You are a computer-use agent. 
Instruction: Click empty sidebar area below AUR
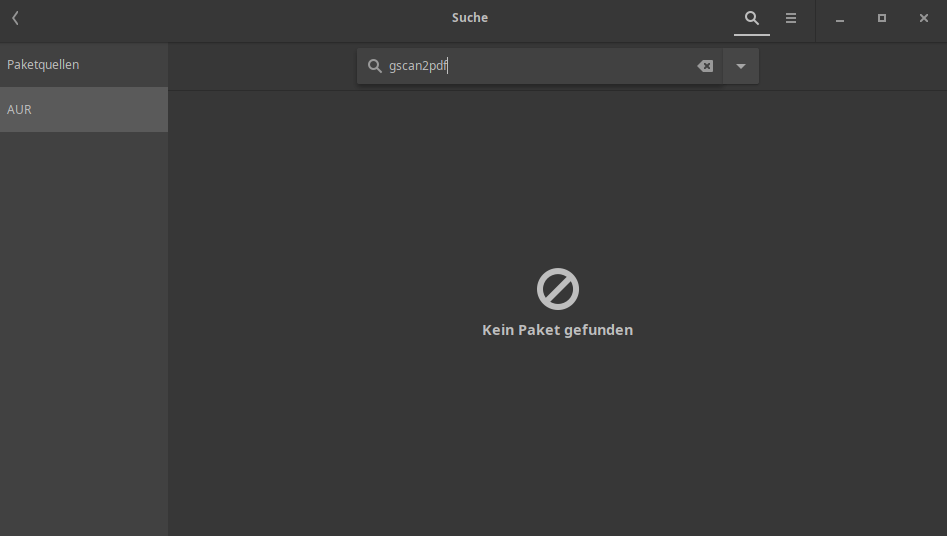click(x=84, y=330)
